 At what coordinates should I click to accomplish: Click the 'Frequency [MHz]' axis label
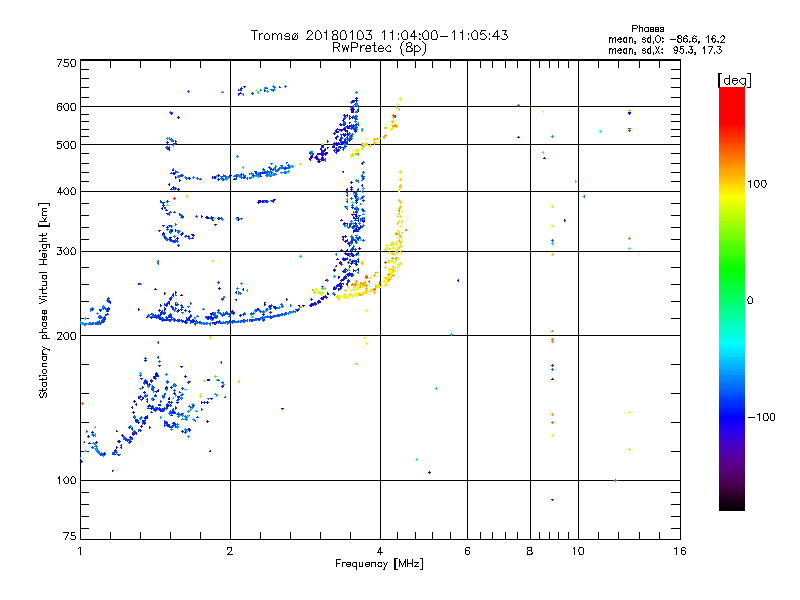379,564
